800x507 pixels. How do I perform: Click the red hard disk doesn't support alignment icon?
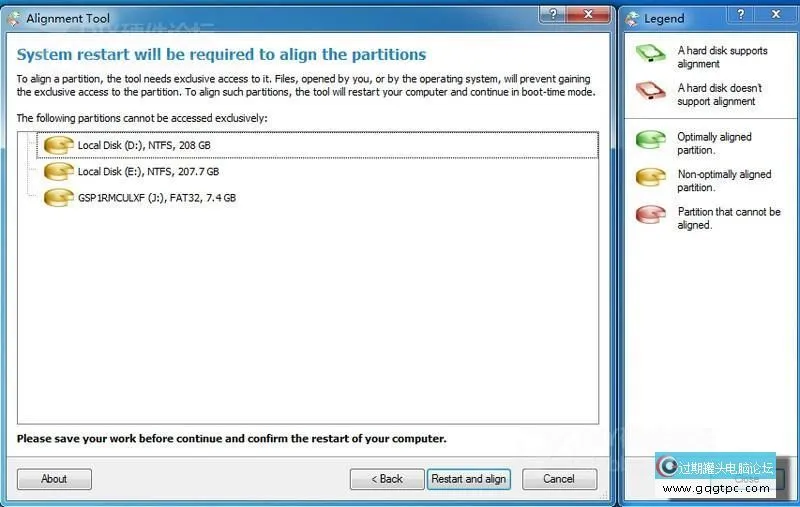click(x=651, y=94)
